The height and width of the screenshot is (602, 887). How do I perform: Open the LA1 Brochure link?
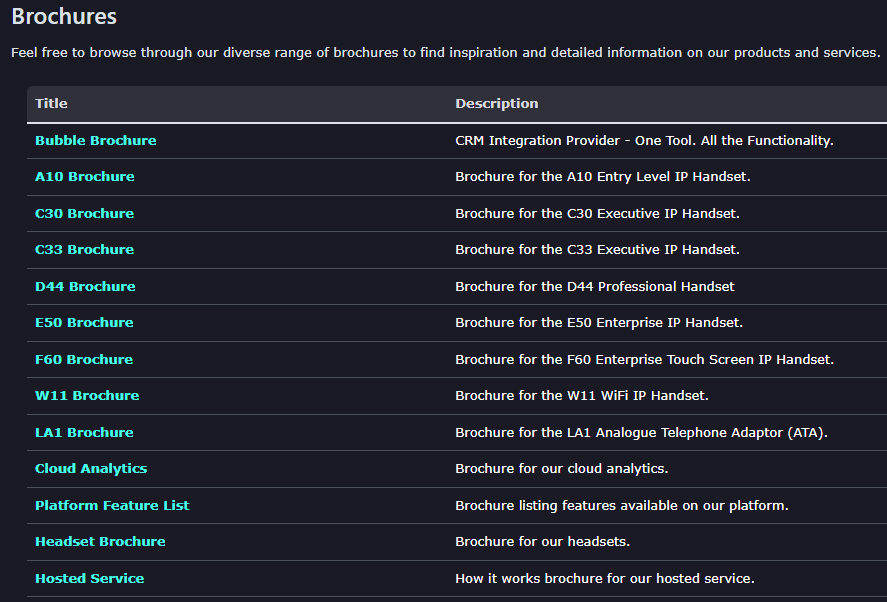click(84, 432)
